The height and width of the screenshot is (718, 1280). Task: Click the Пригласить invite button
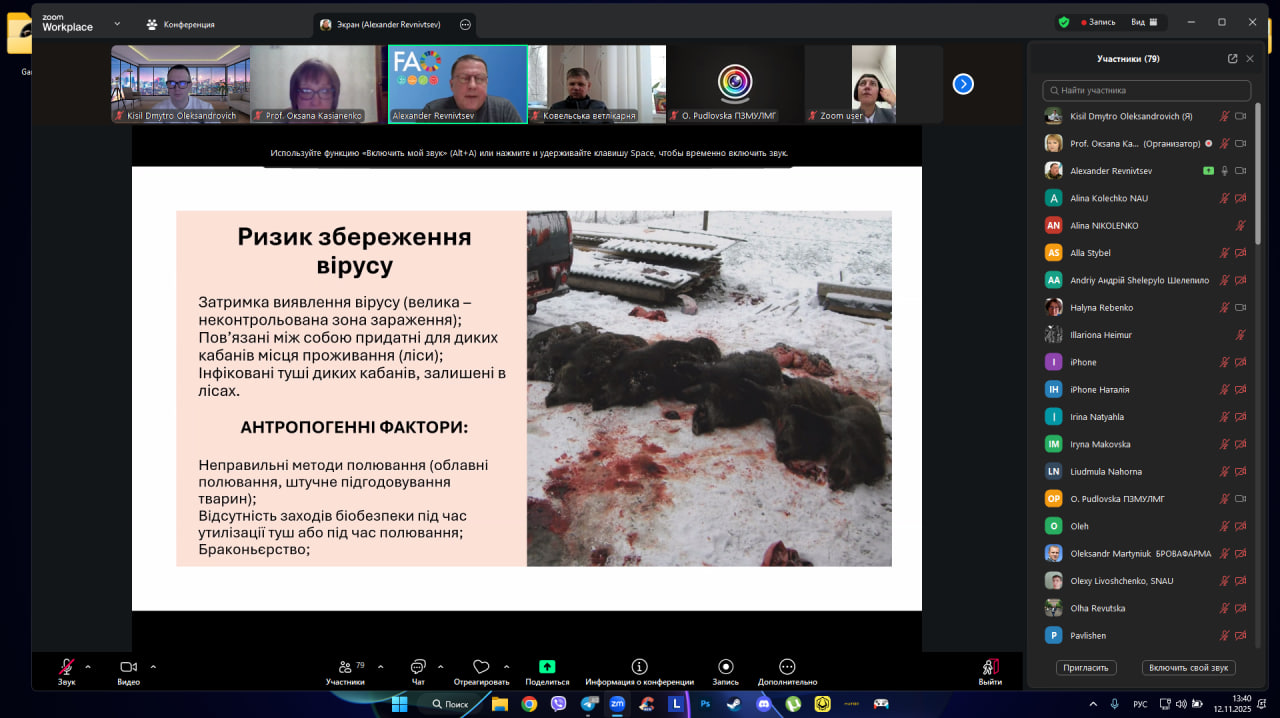coord(1085,667)
